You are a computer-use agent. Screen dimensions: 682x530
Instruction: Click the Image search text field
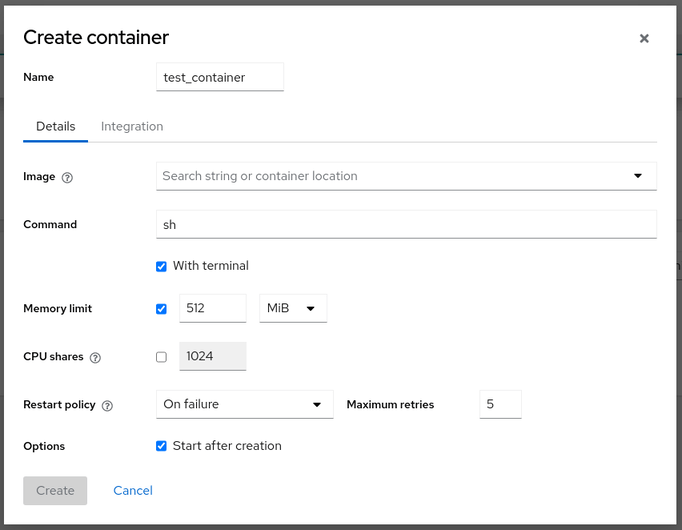click(390, 176)
